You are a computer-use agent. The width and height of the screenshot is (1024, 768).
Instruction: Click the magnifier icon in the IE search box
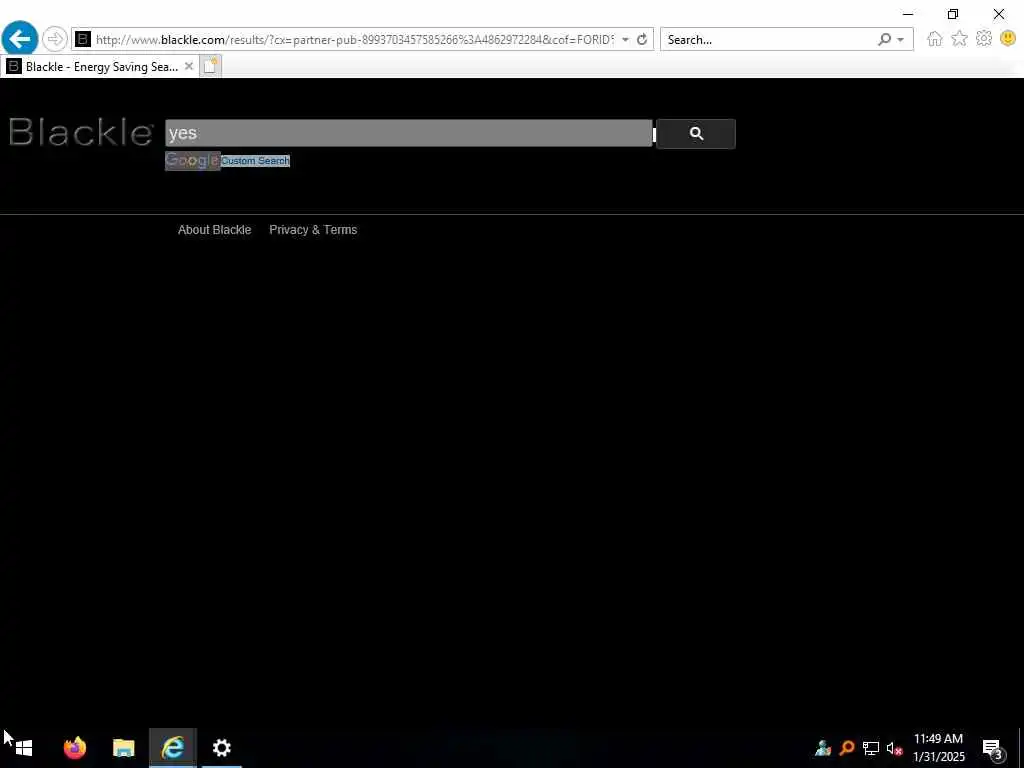[884, 39]
